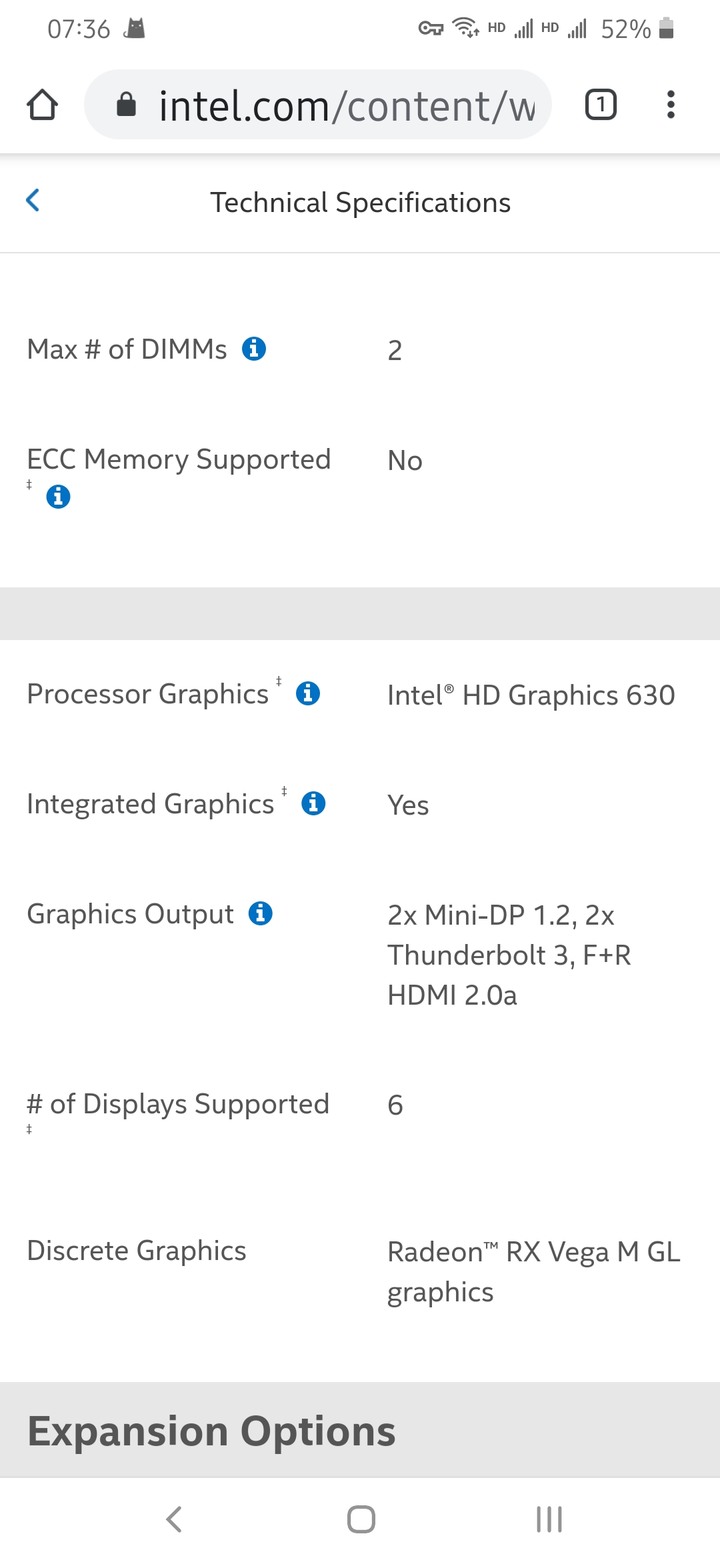Show info for Integrated Graphics
This screenshot has height=1560, width=720.
(313, 803)
